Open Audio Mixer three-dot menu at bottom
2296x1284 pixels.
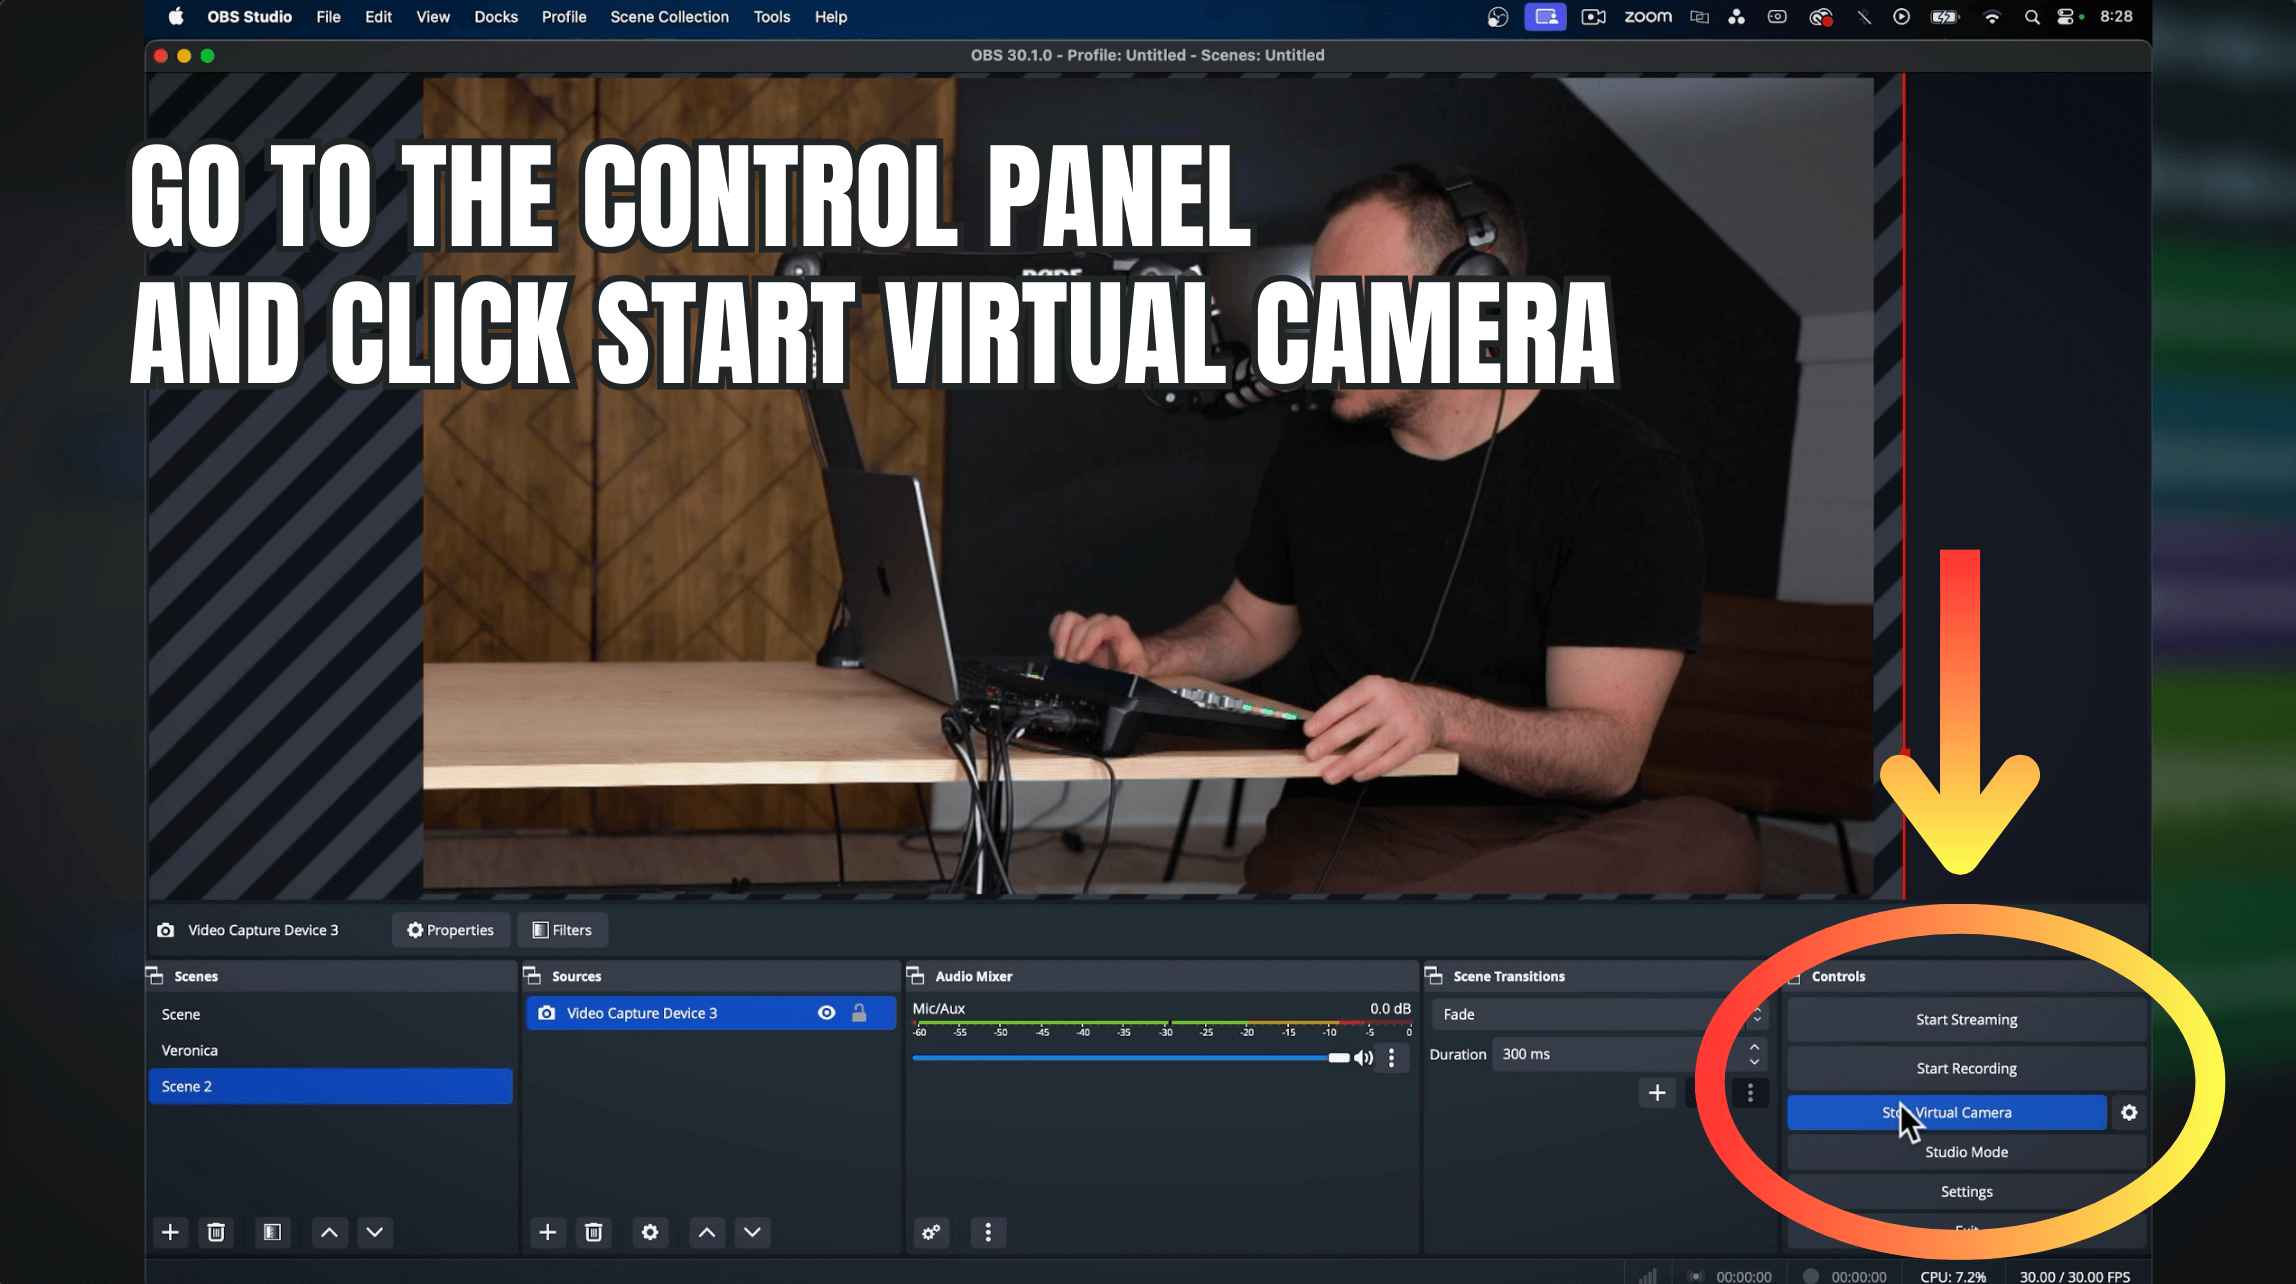click(x=988, y=1232)
